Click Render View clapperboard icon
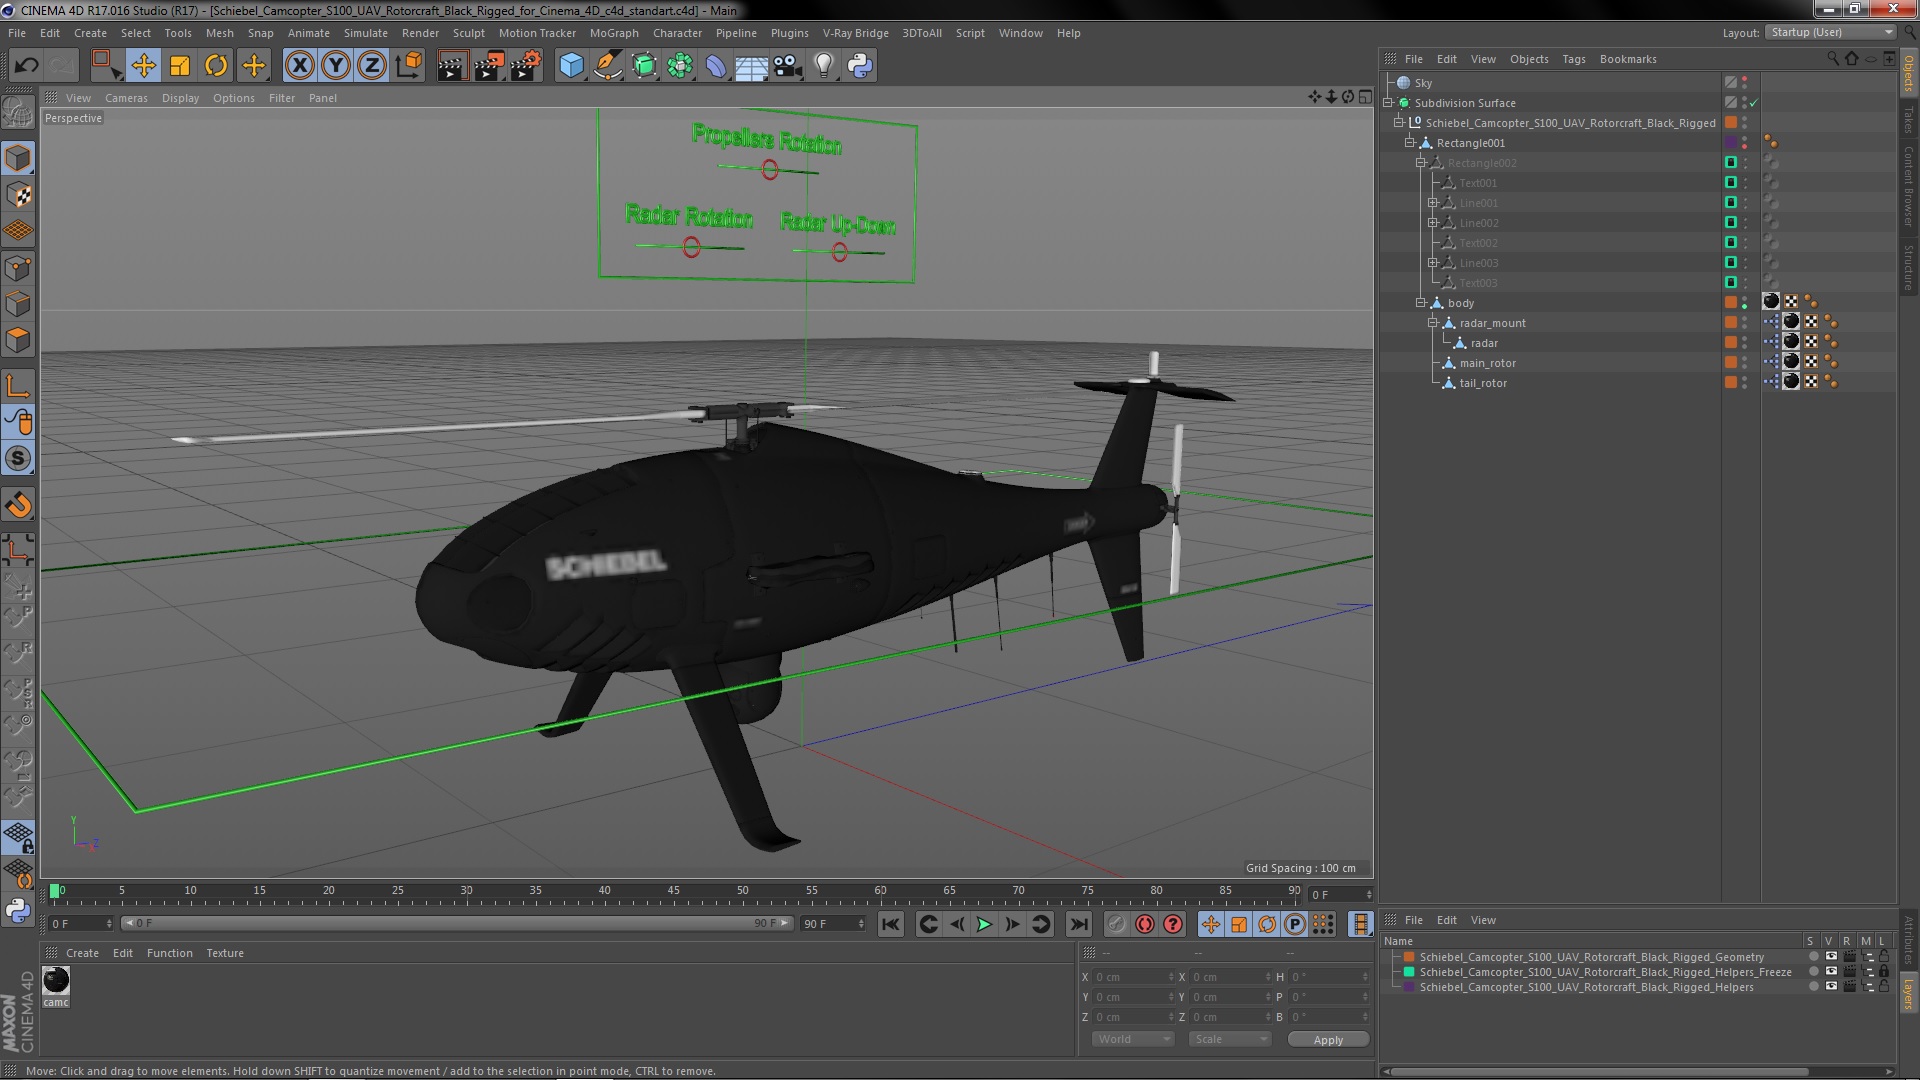The image size is (1920, 1080). coord(452,66)
